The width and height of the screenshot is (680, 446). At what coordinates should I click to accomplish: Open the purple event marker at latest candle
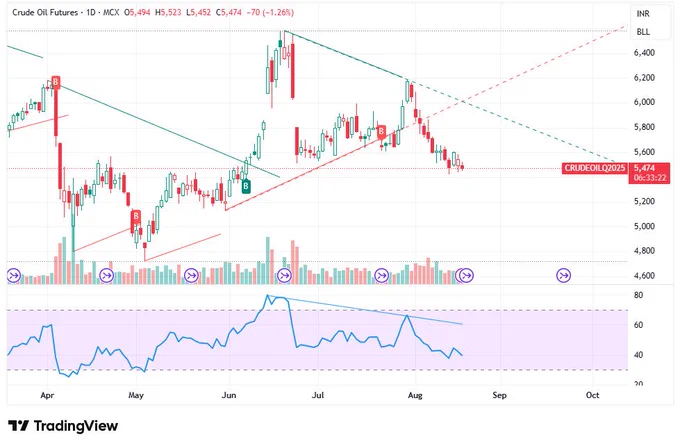[x=467, y=275]
